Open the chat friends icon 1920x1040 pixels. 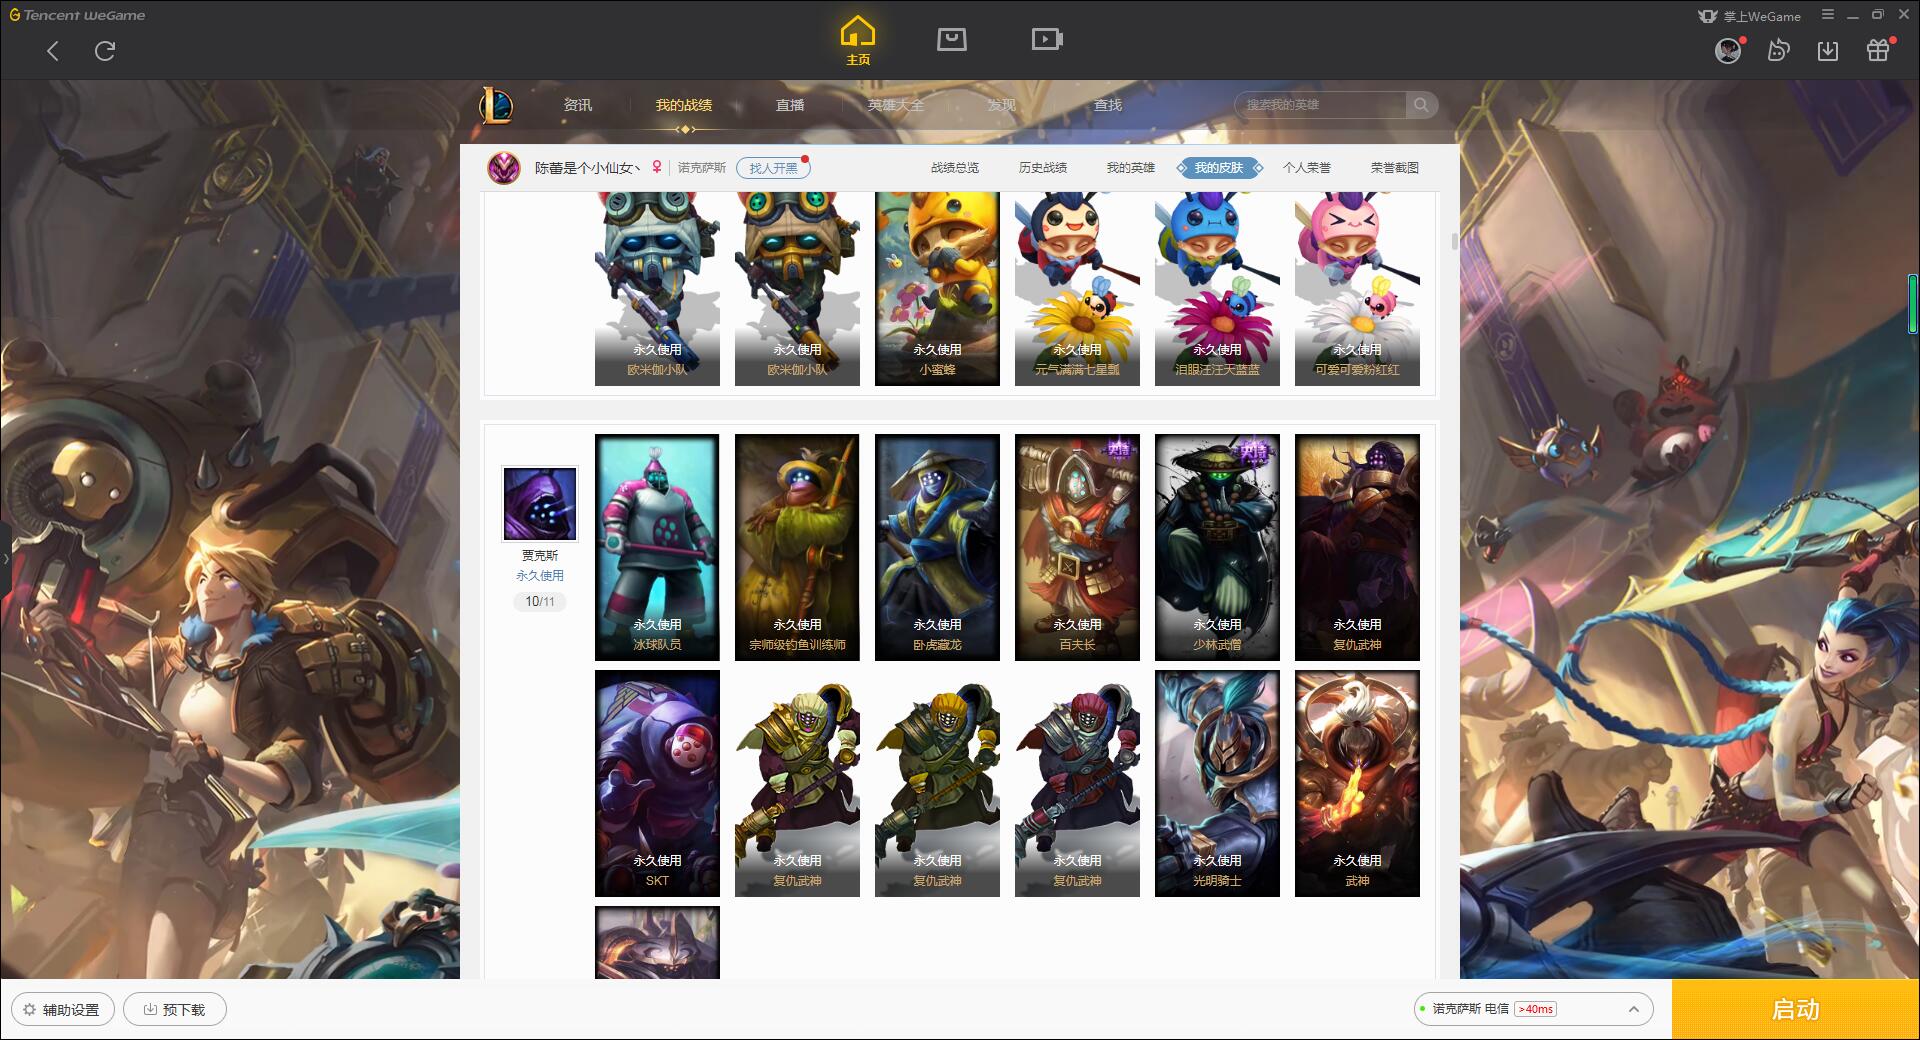coord(1778,50)
